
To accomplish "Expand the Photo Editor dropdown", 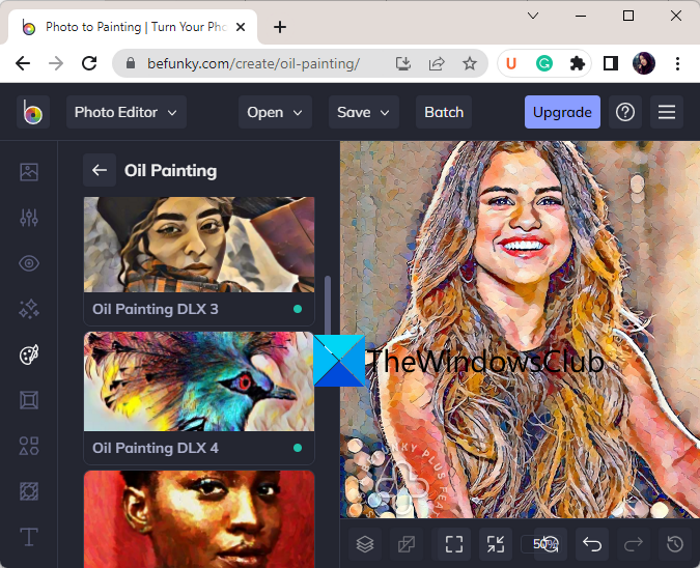I will (x=126, y=112).
